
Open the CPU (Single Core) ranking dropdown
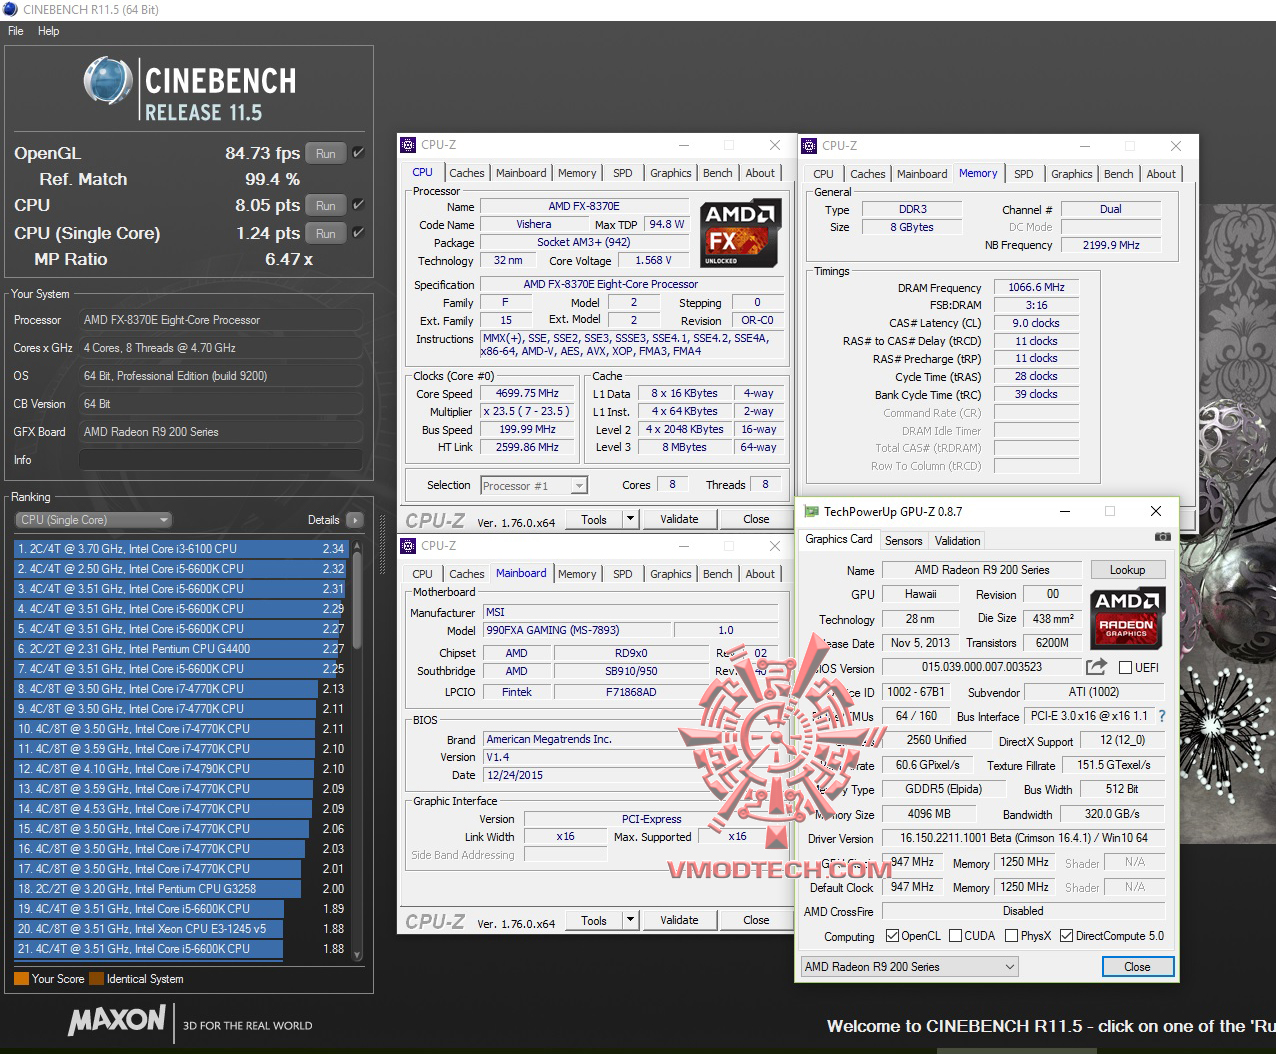pyautogui.click(x=93, y=520)
